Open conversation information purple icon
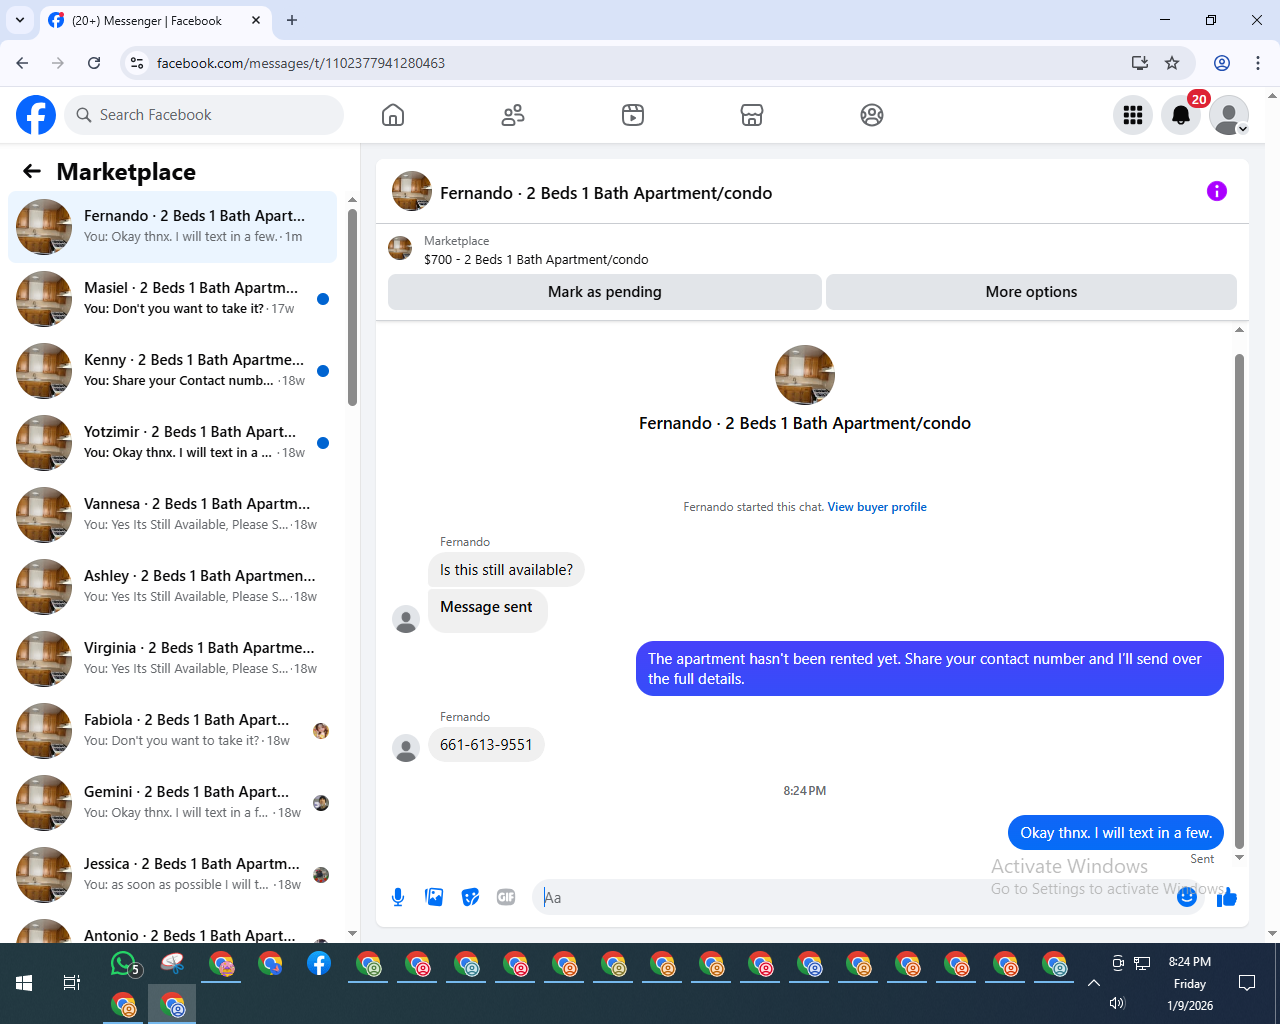 click(1217, 191)
